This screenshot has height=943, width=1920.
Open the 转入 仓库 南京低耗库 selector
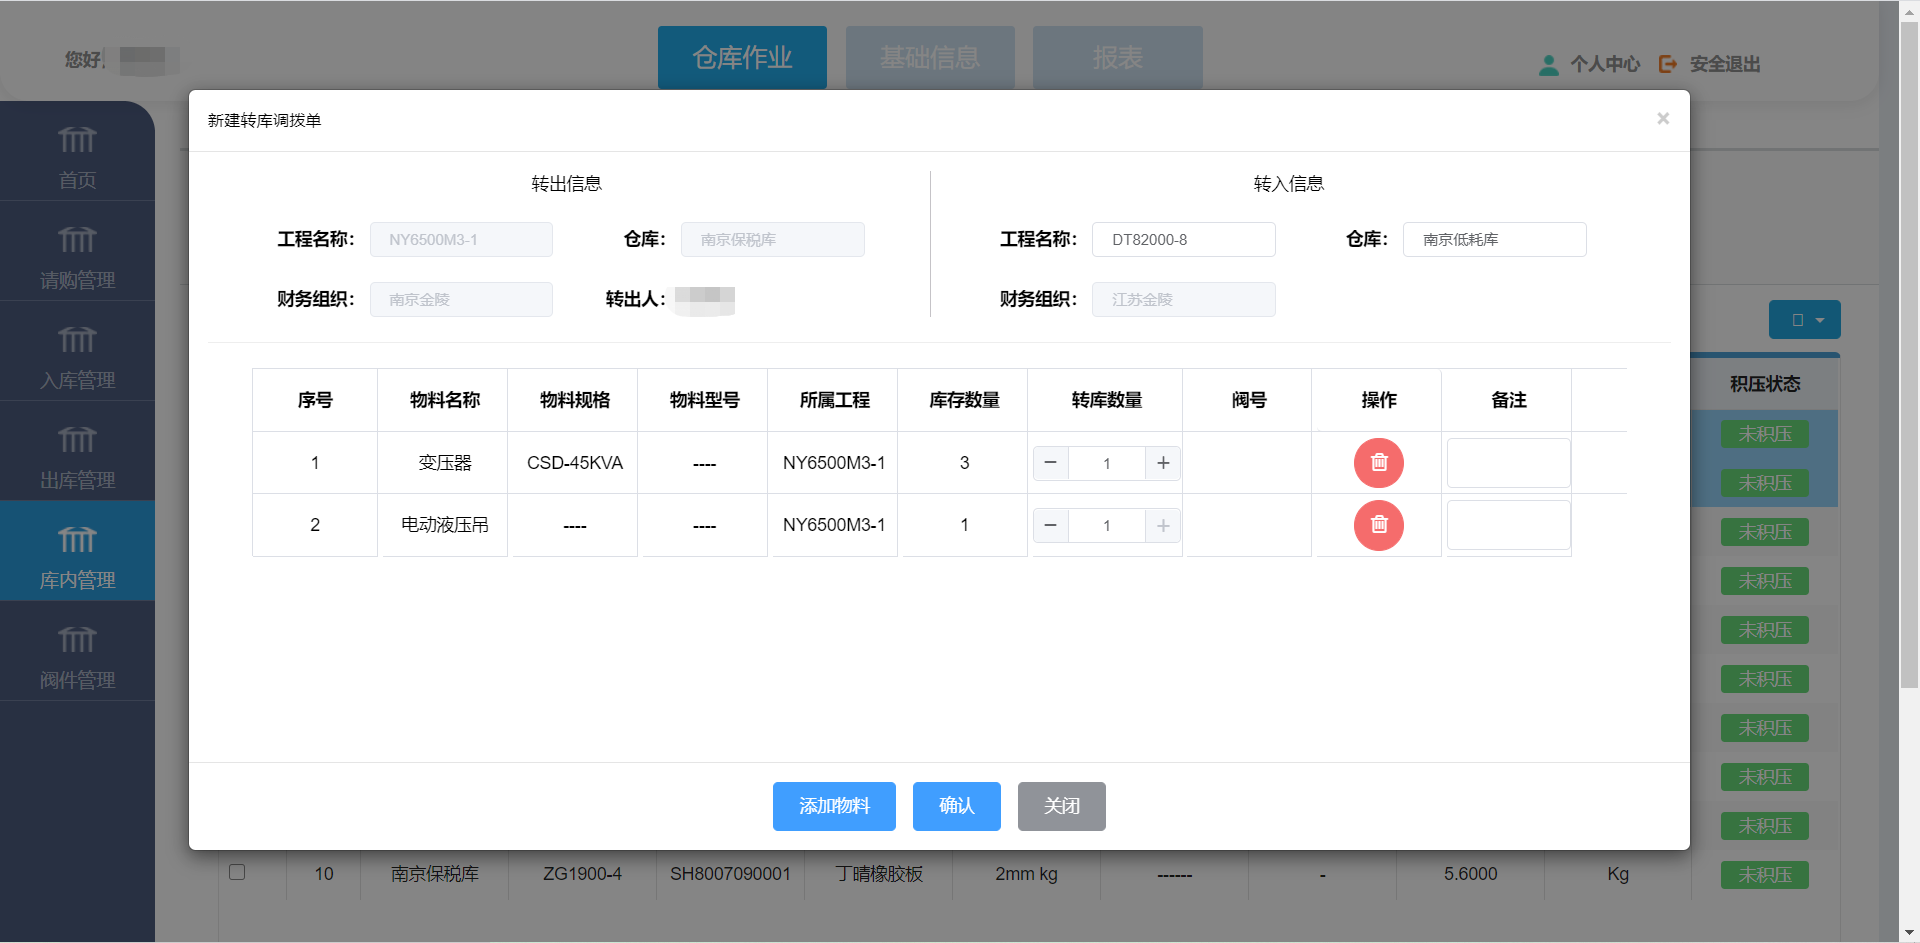1494,240
